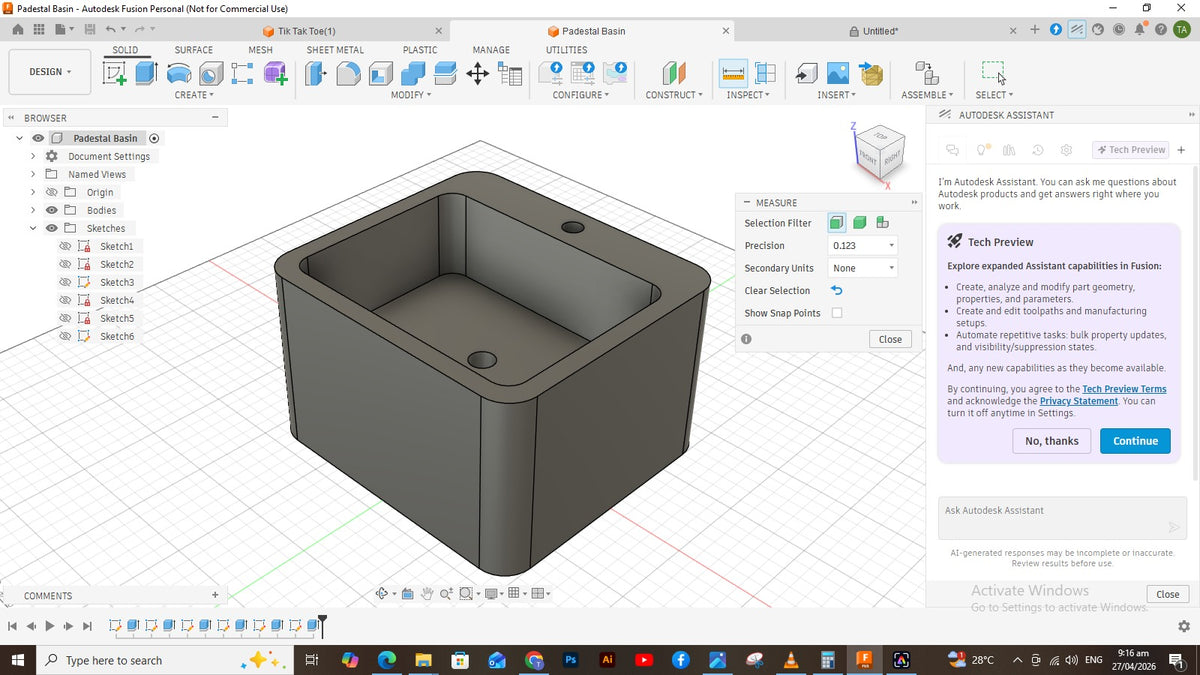Toggle visibility of Sketch3

coord(65,283)
